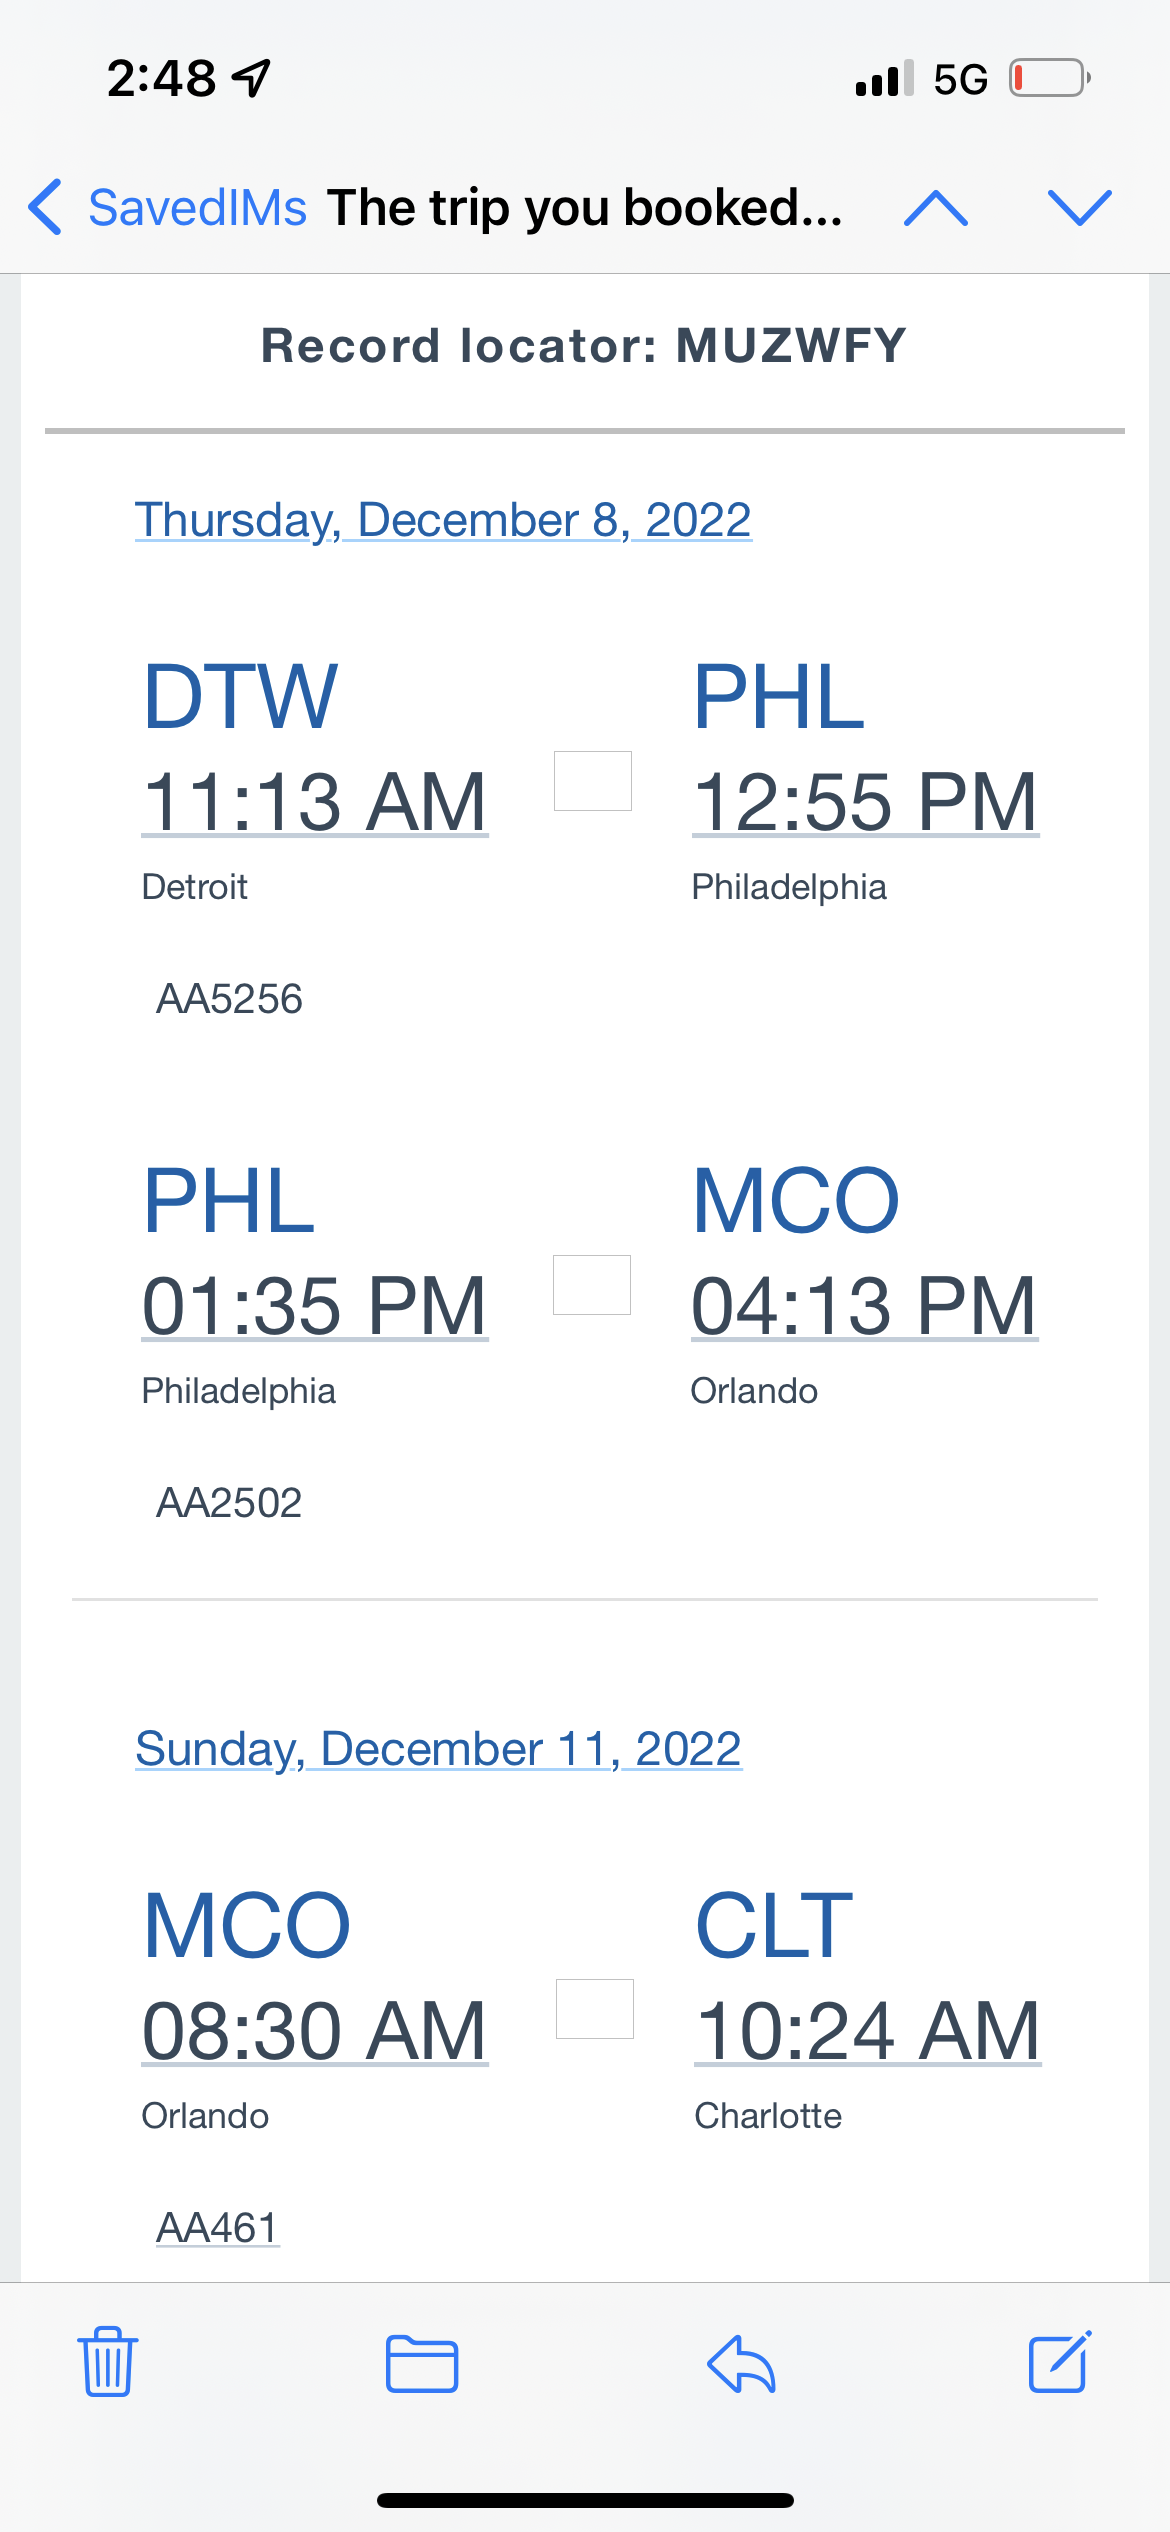
Task: Open the SavedIMs mailbox back link
Action: (197, 208)
